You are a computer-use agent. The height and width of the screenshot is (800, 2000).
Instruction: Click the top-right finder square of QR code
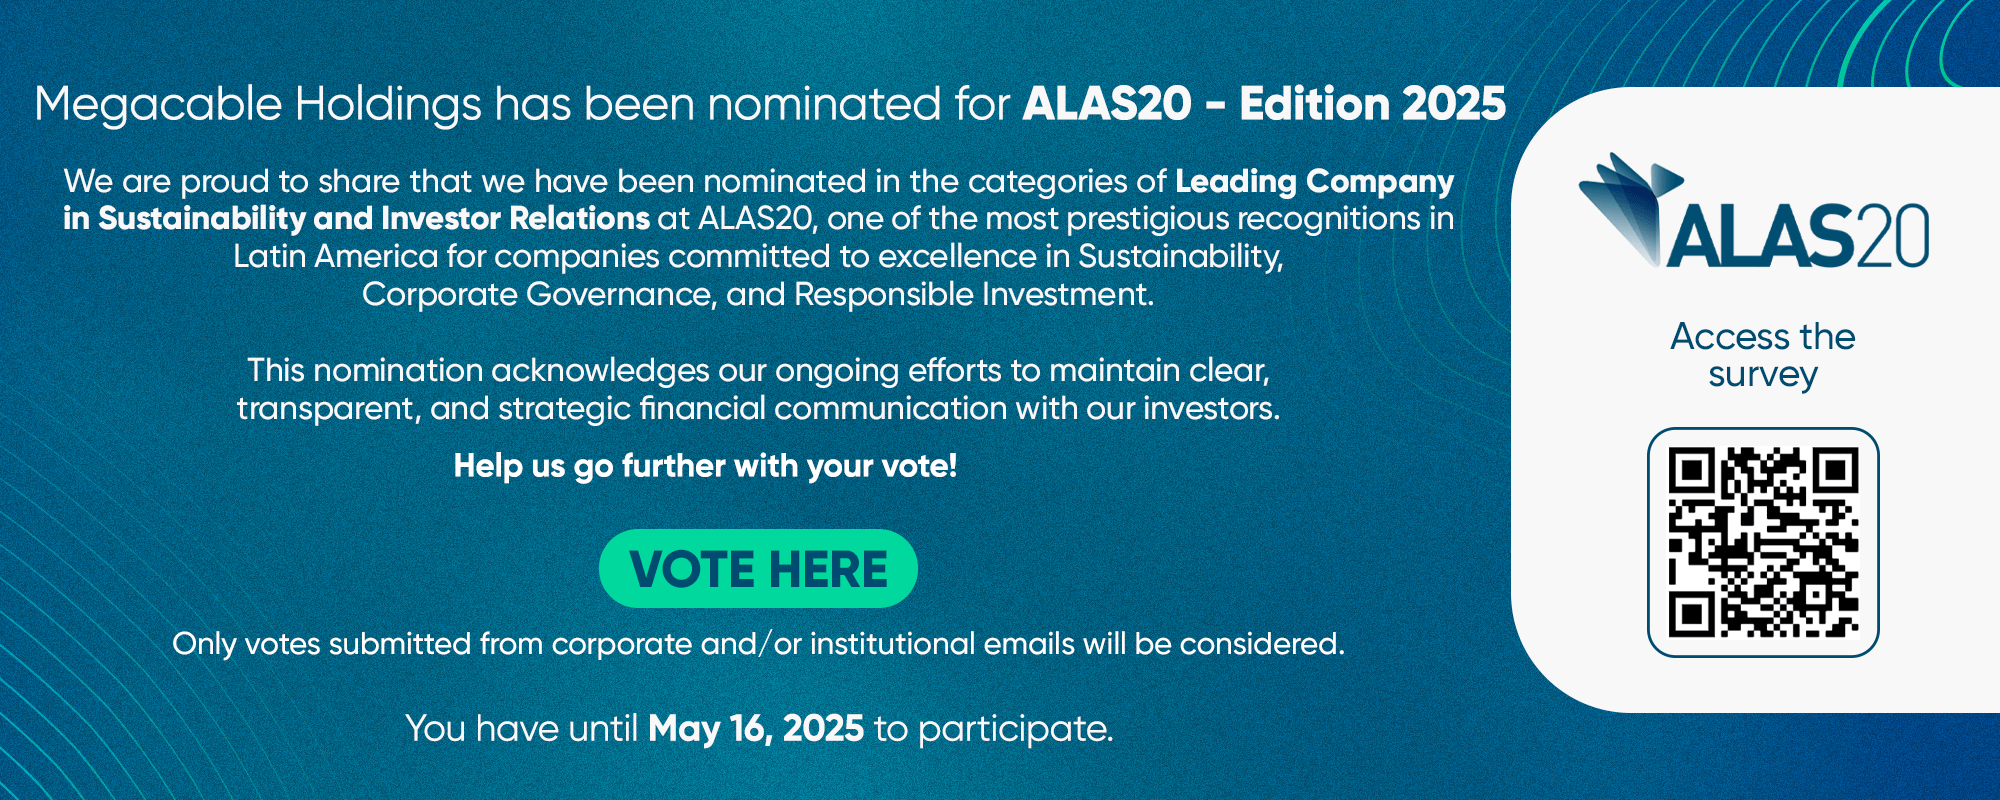tap(1835, 471)
